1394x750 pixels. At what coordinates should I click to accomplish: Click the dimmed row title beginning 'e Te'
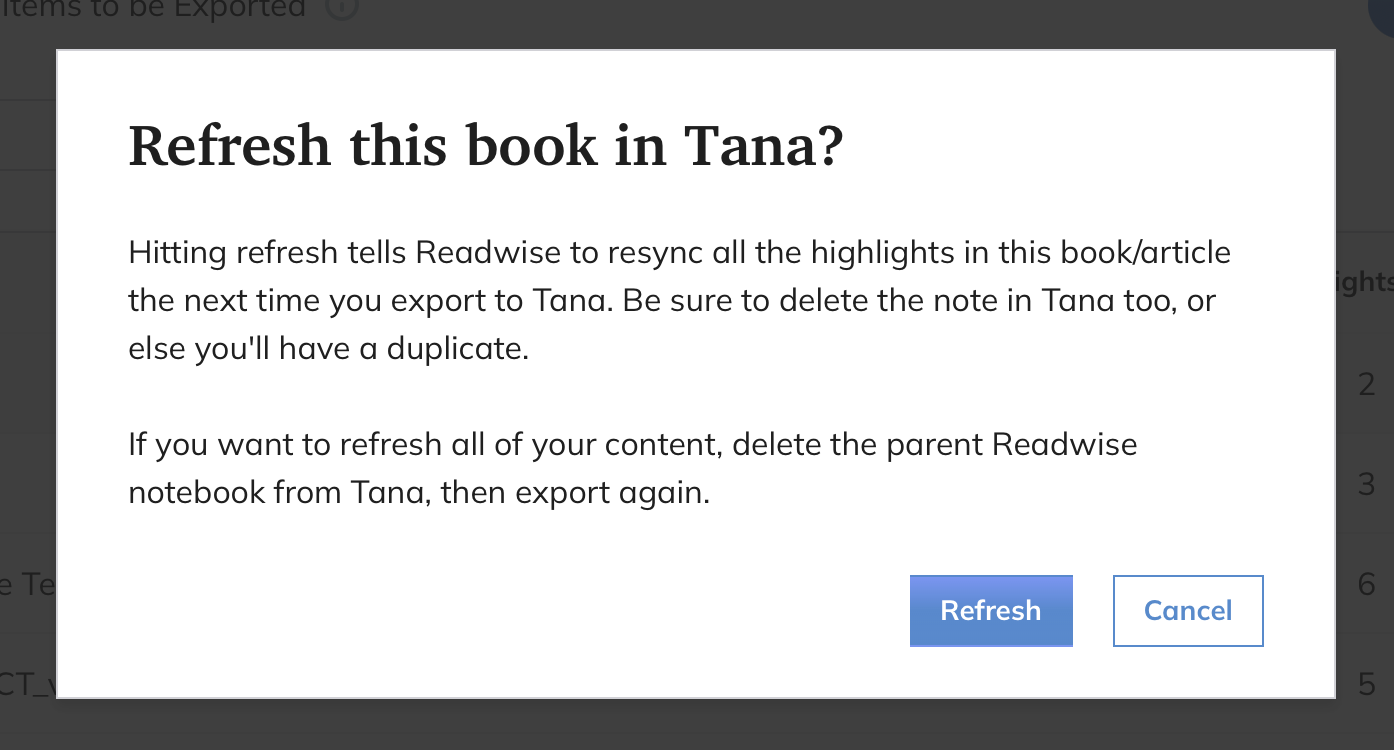(x=28, y=584)
